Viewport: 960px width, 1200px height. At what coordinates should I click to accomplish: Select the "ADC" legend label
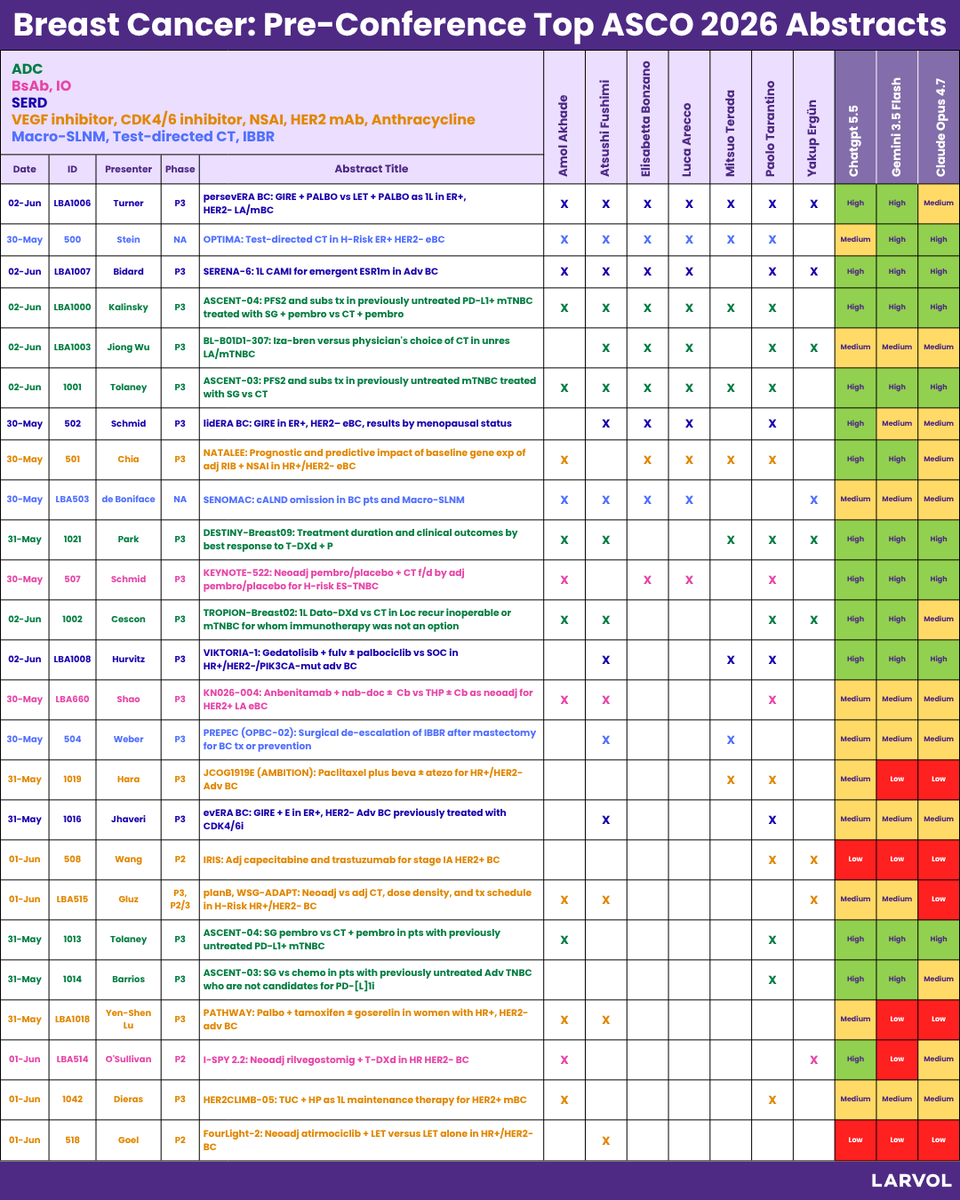point(26,69)
